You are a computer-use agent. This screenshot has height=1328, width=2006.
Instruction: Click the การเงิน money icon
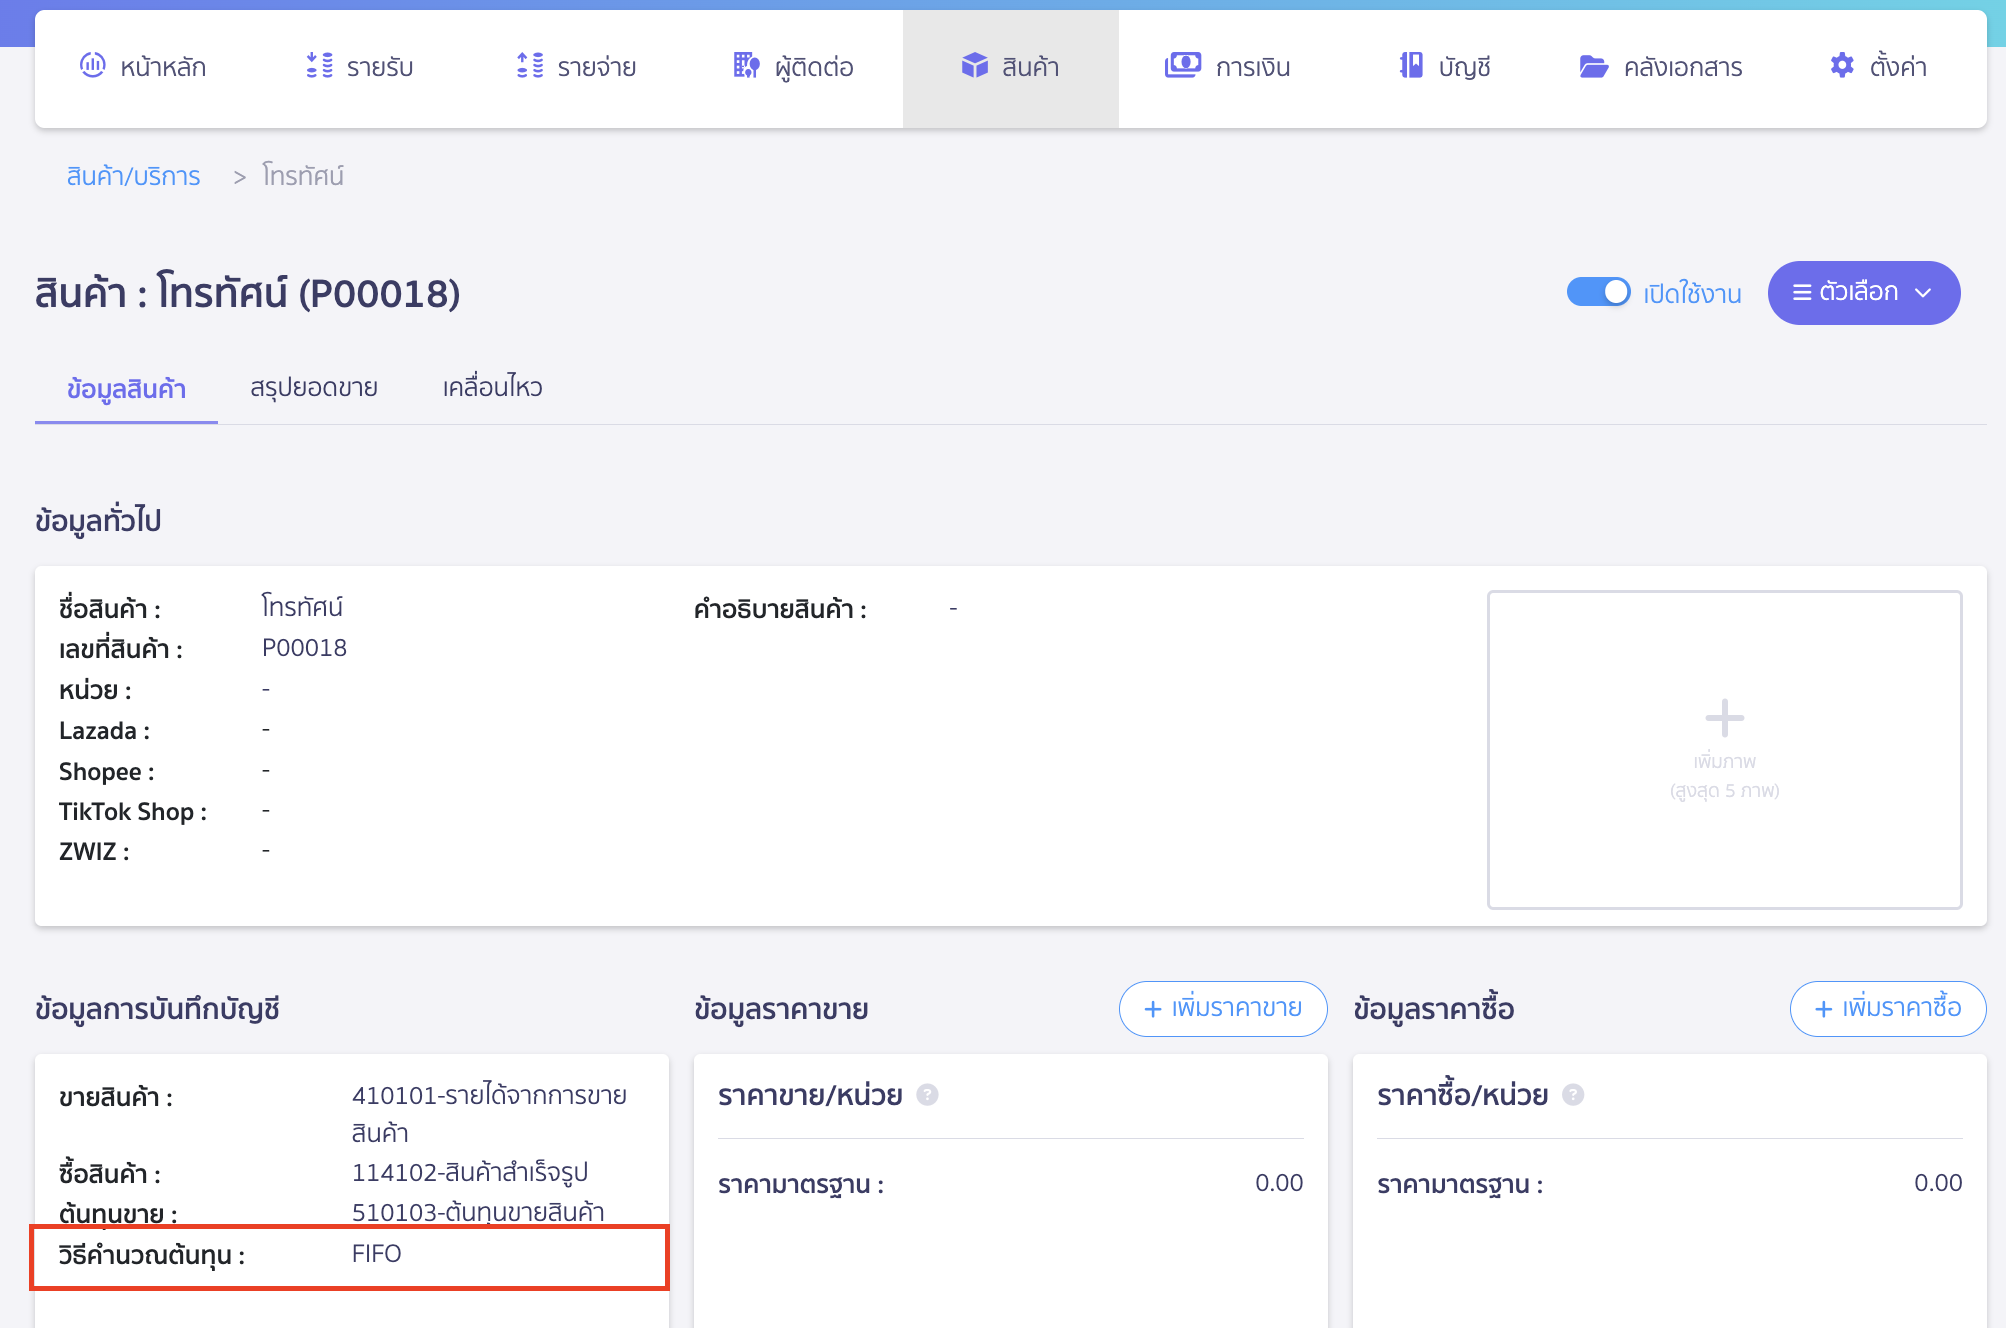point(1182,66)
